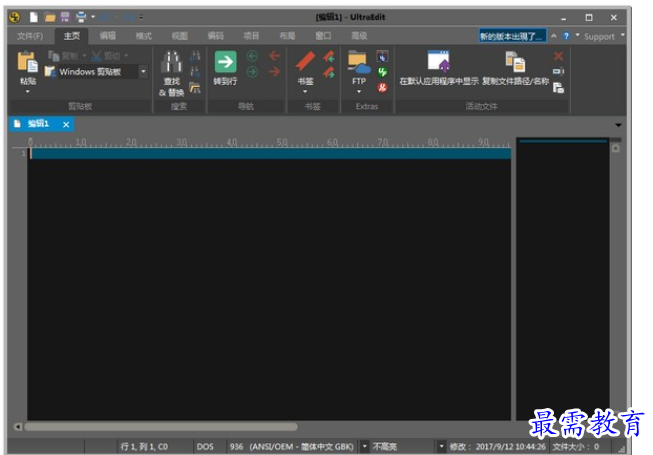Click line 1 in the editor area
This screenshot has width=653, height=455.
coord(271,154)
